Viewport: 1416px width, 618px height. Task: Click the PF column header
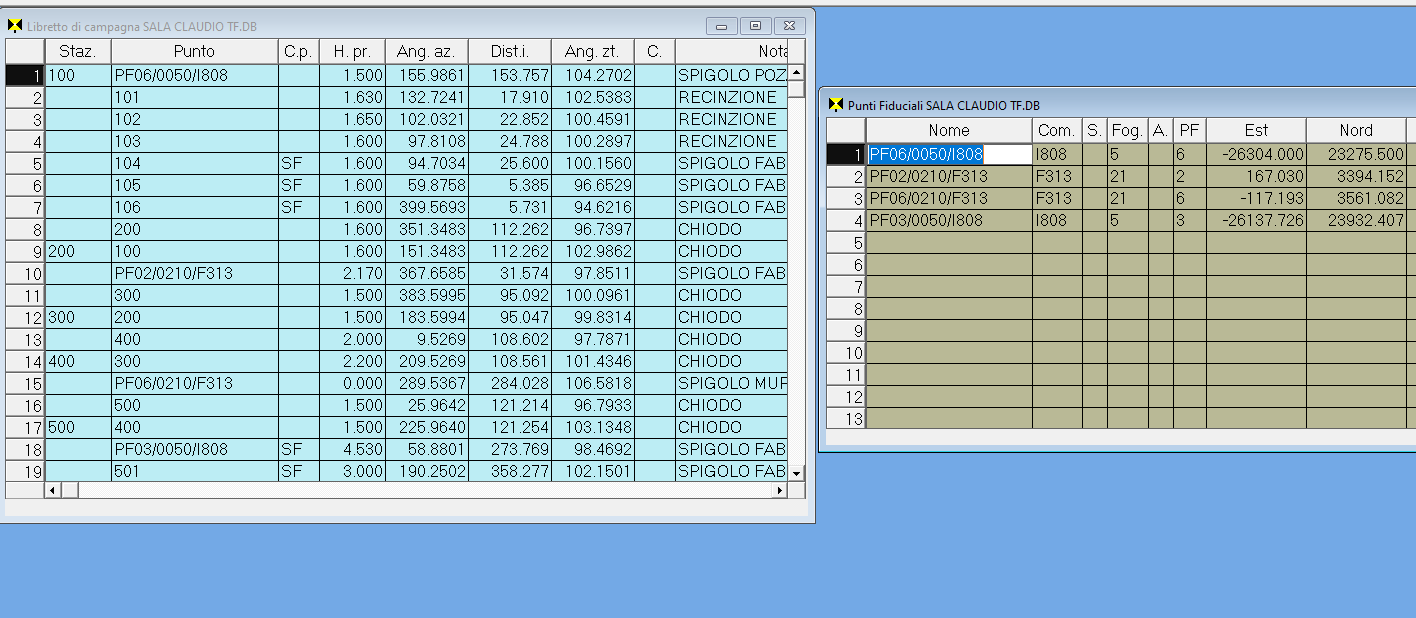tap(1189, 130)
